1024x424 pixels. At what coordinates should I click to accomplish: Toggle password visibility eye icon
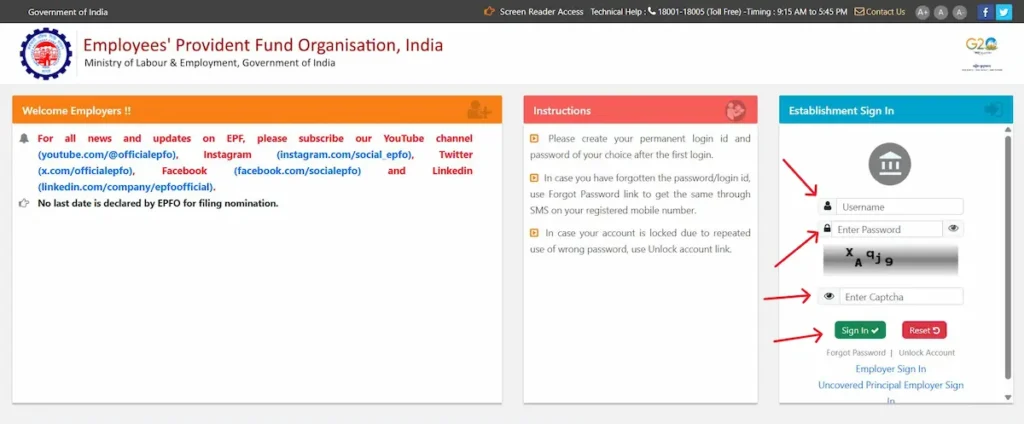[953, 229]
